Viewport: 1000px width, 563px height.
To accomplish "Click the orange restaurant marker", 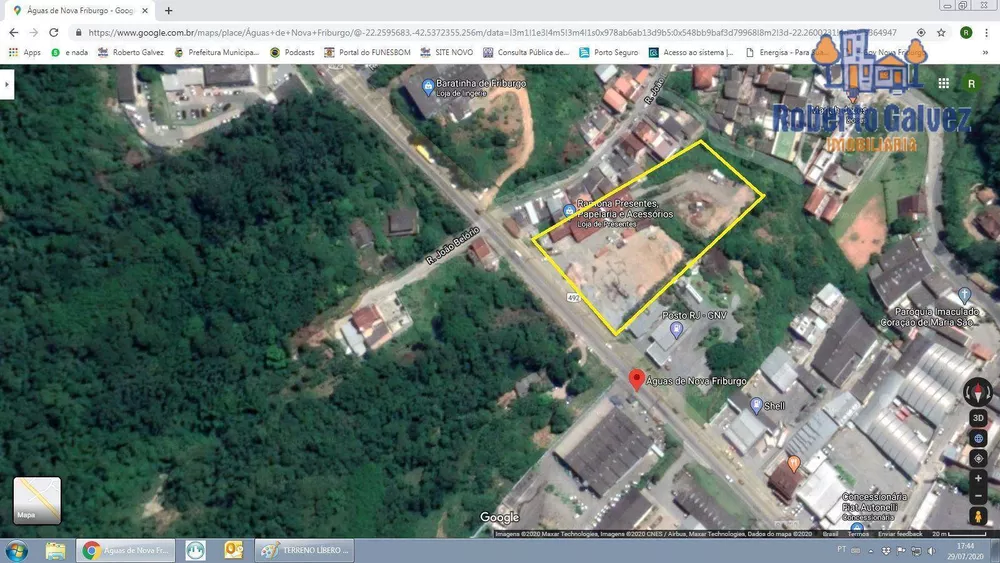I will tap(793, 464).
